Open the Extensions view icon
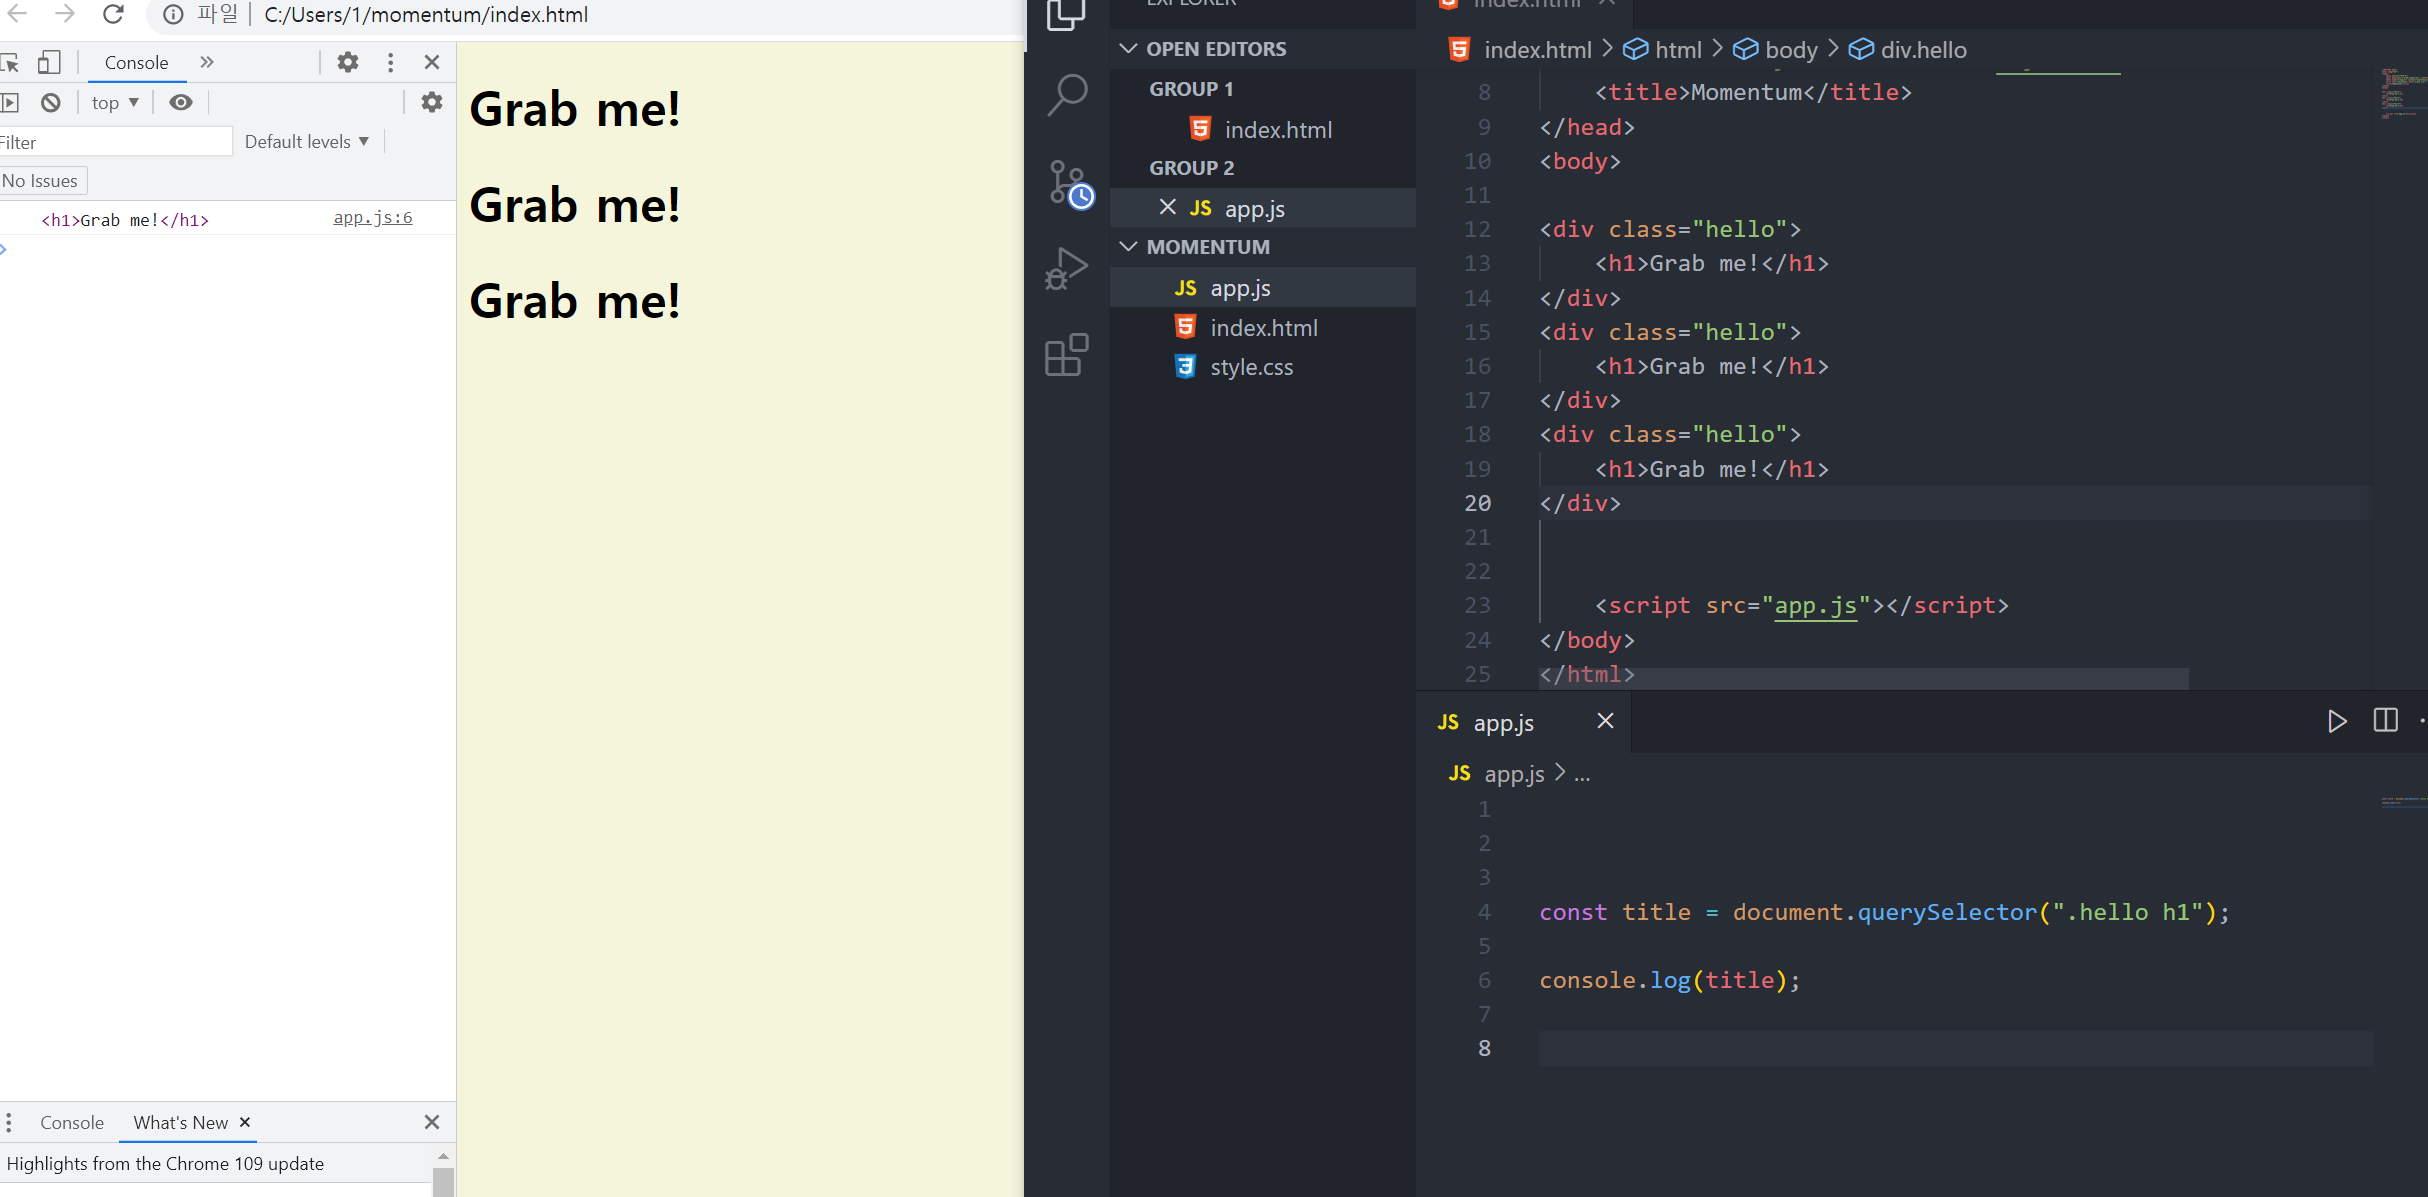The width and height of the screenshot is (2428, 1197). [1067, 355]
